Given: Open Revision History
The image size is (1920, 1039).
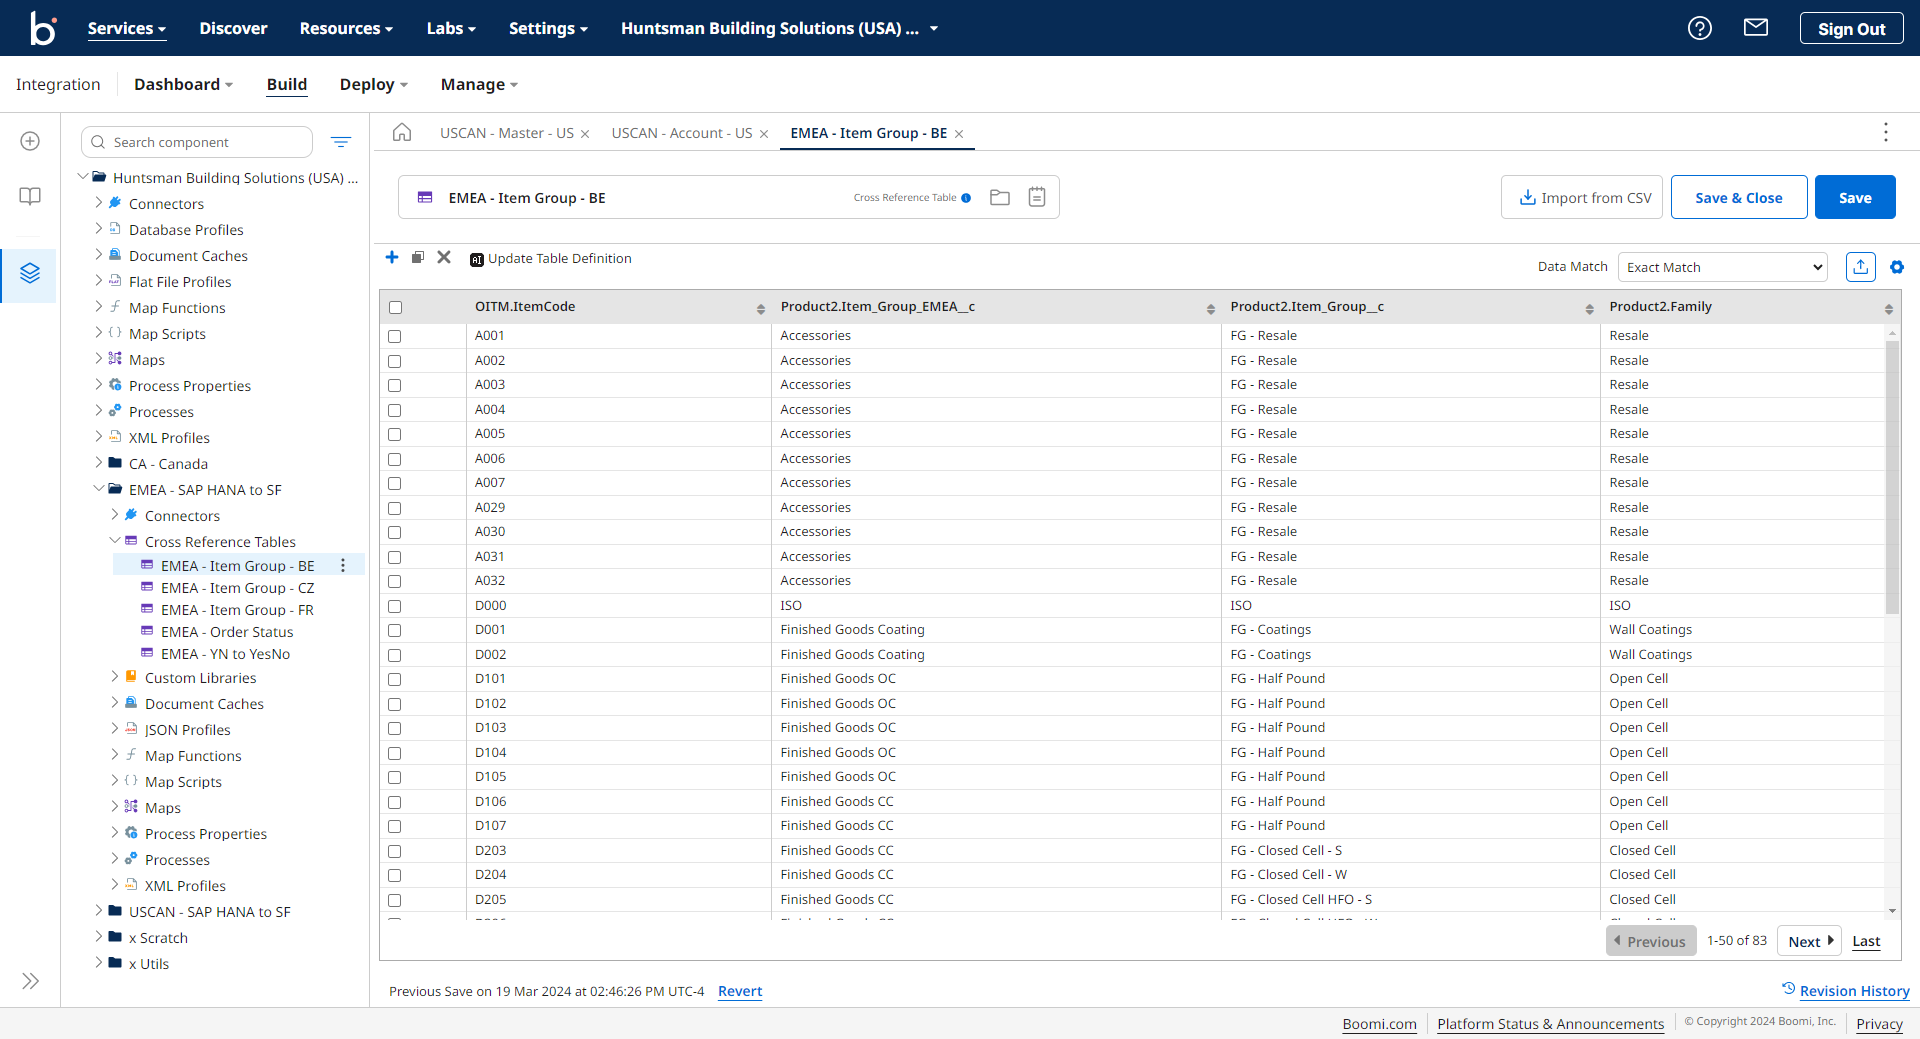Looking at the screenshot, I should tap(1855, 991).
